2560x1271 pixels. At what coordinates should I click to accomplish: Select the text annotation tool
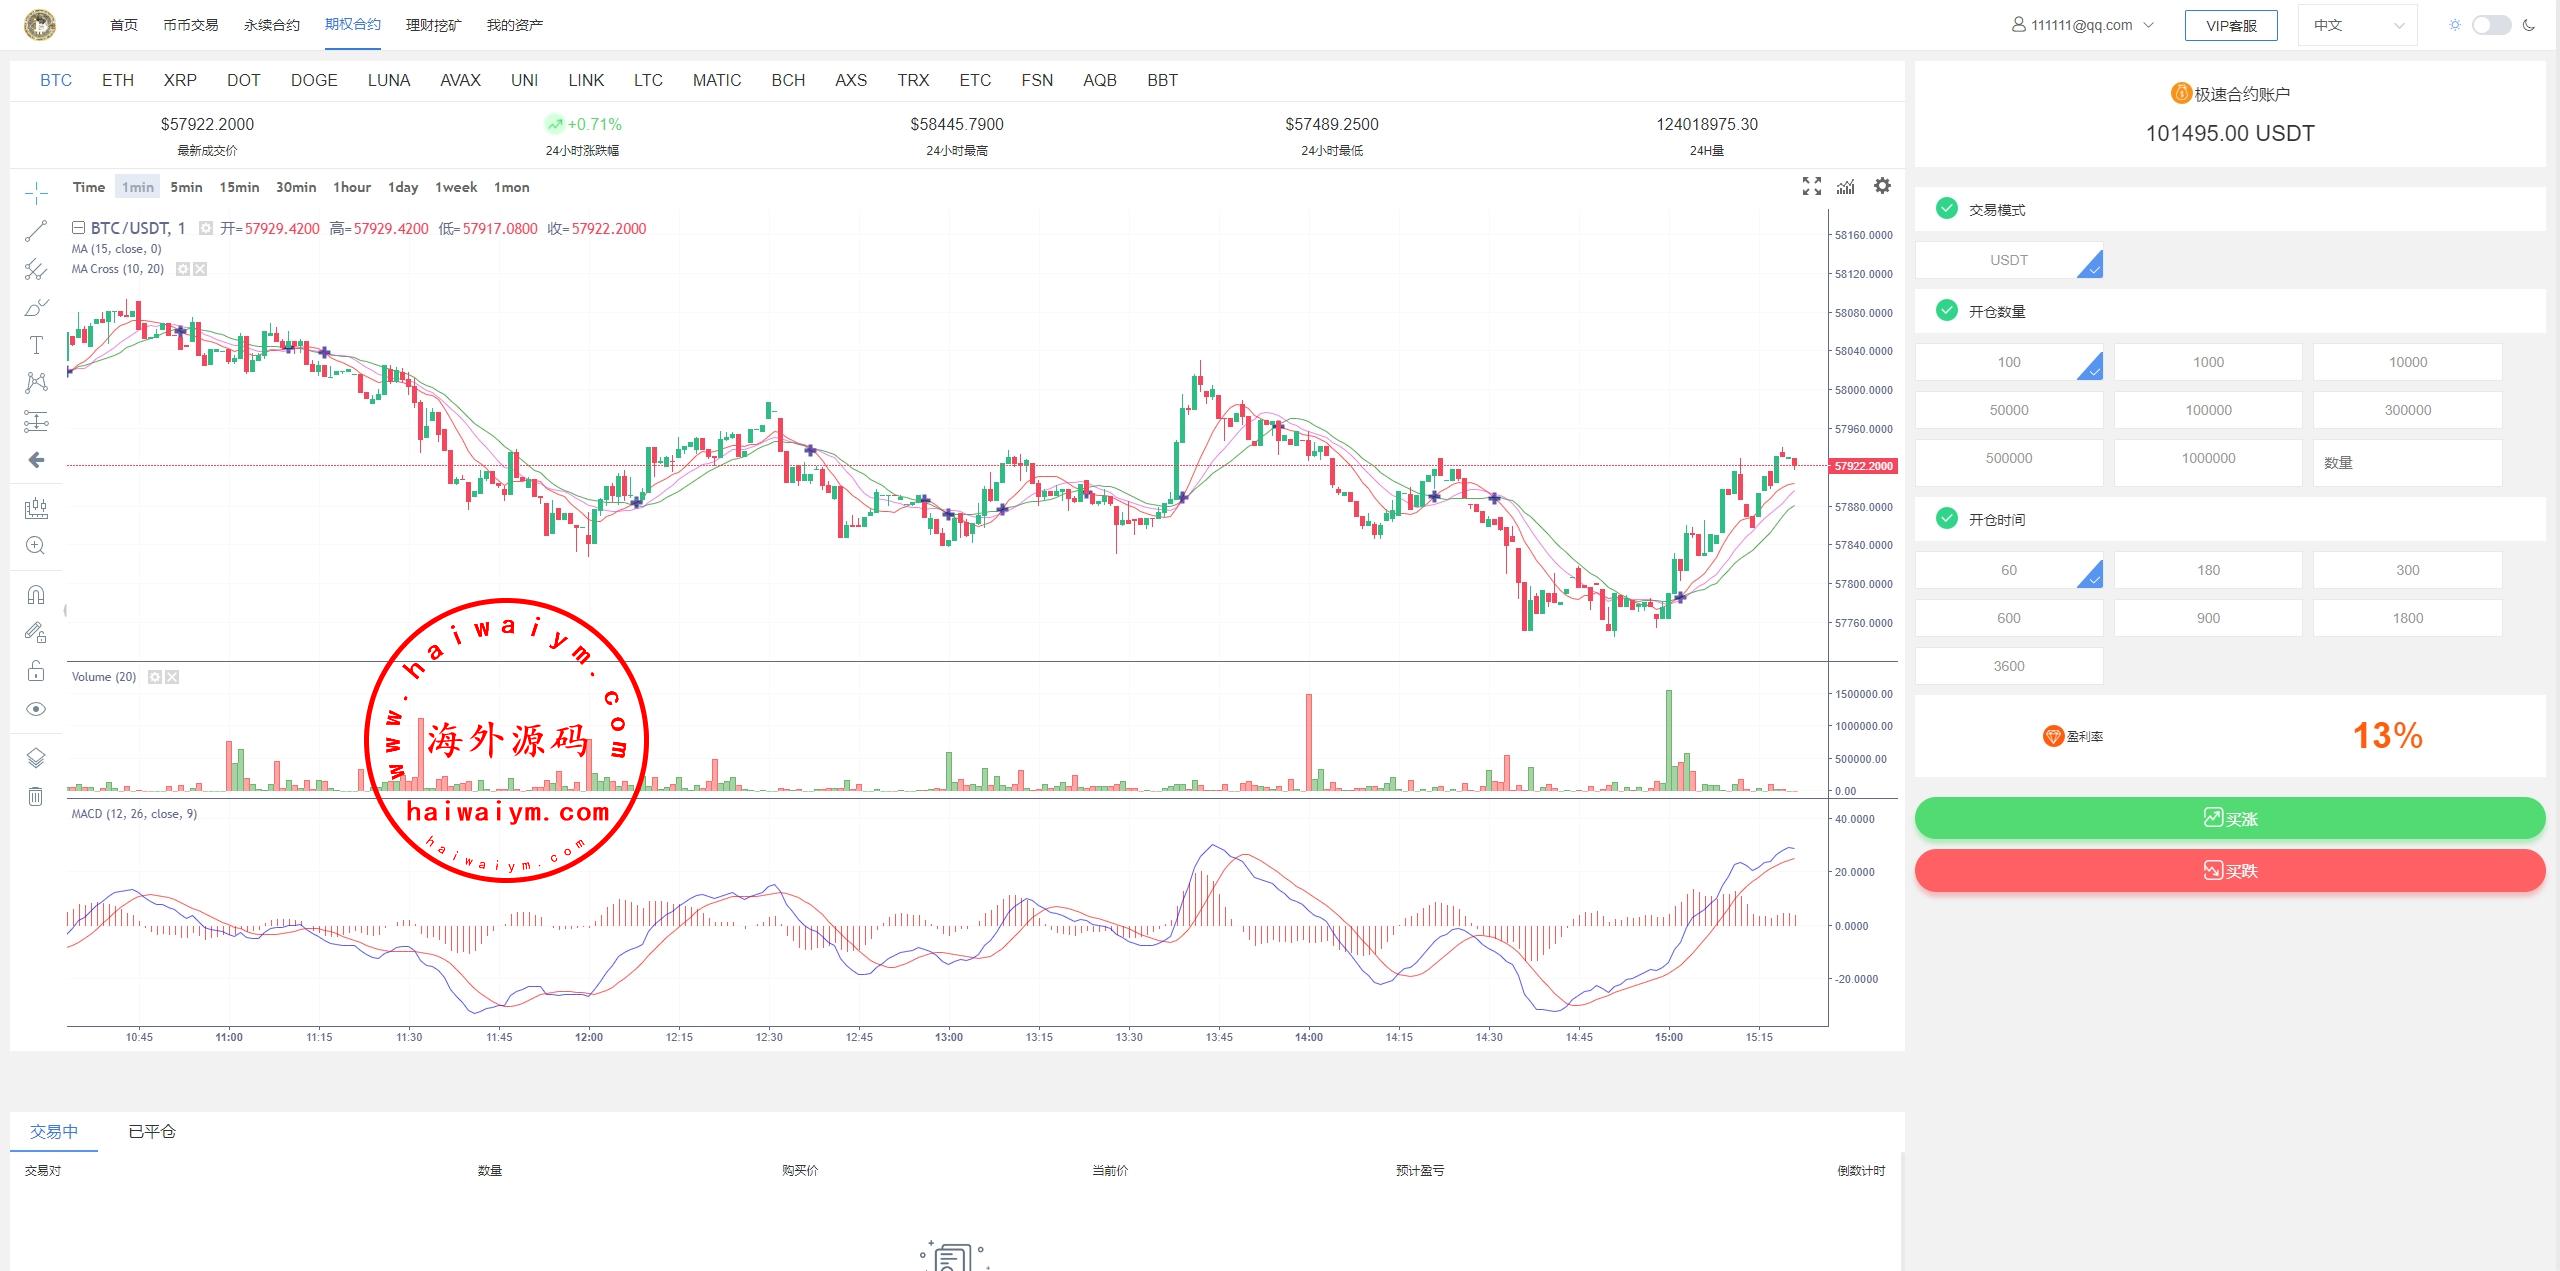[x=36, y=345]
